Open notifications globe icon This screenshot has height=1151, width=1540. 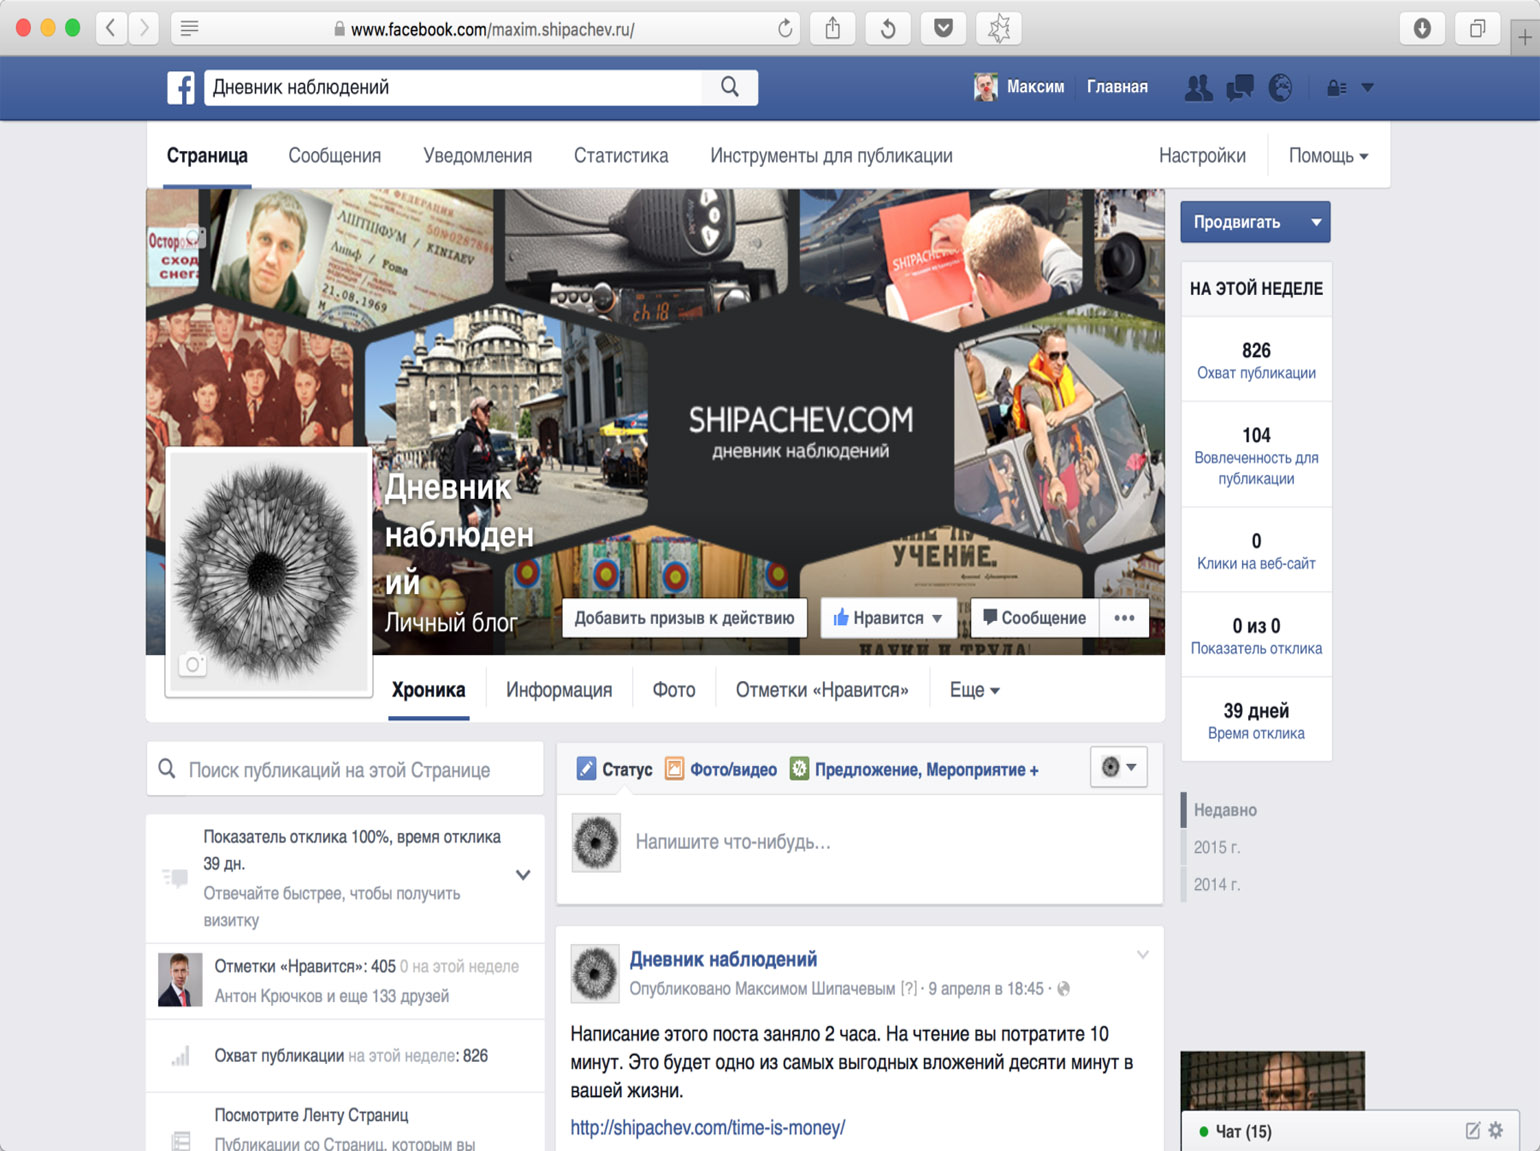click(x=1280, y=88)
